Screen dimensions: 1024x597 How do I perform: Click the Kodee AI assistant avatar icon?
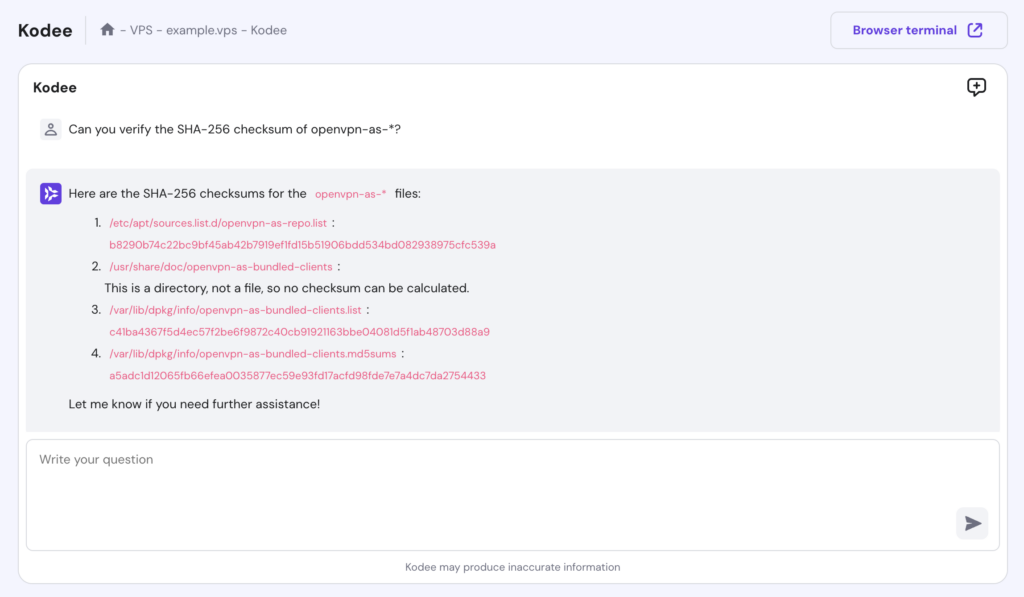pos(50,192)
